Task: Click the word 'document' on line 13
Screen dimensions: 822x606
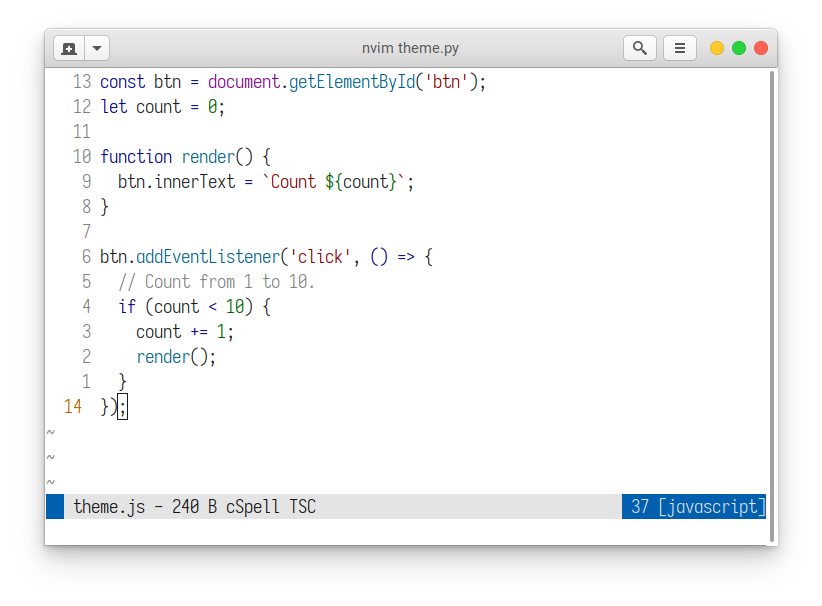Action: point(244,82)
